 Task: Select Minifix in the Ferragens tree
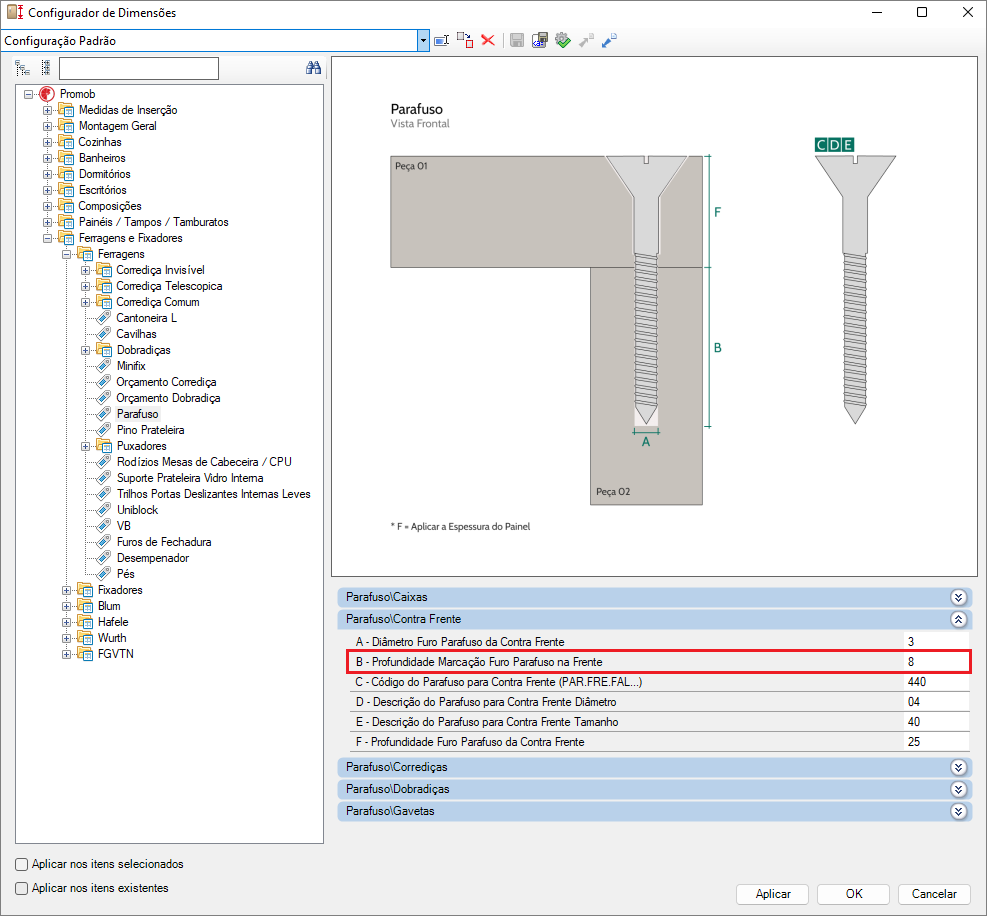131,366
